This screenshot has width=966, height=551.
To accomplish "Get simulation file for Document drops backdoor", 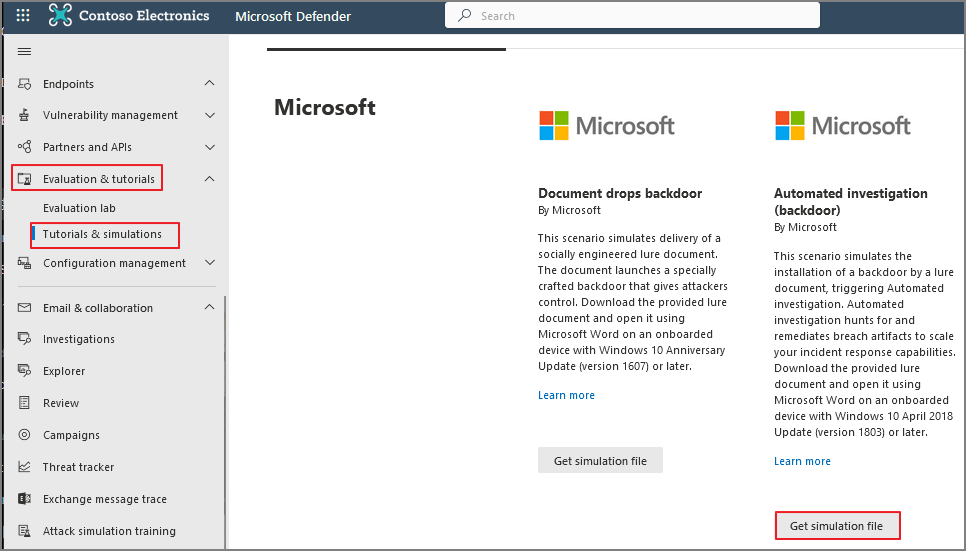I will pyautogui.click(x=600, y=460).
